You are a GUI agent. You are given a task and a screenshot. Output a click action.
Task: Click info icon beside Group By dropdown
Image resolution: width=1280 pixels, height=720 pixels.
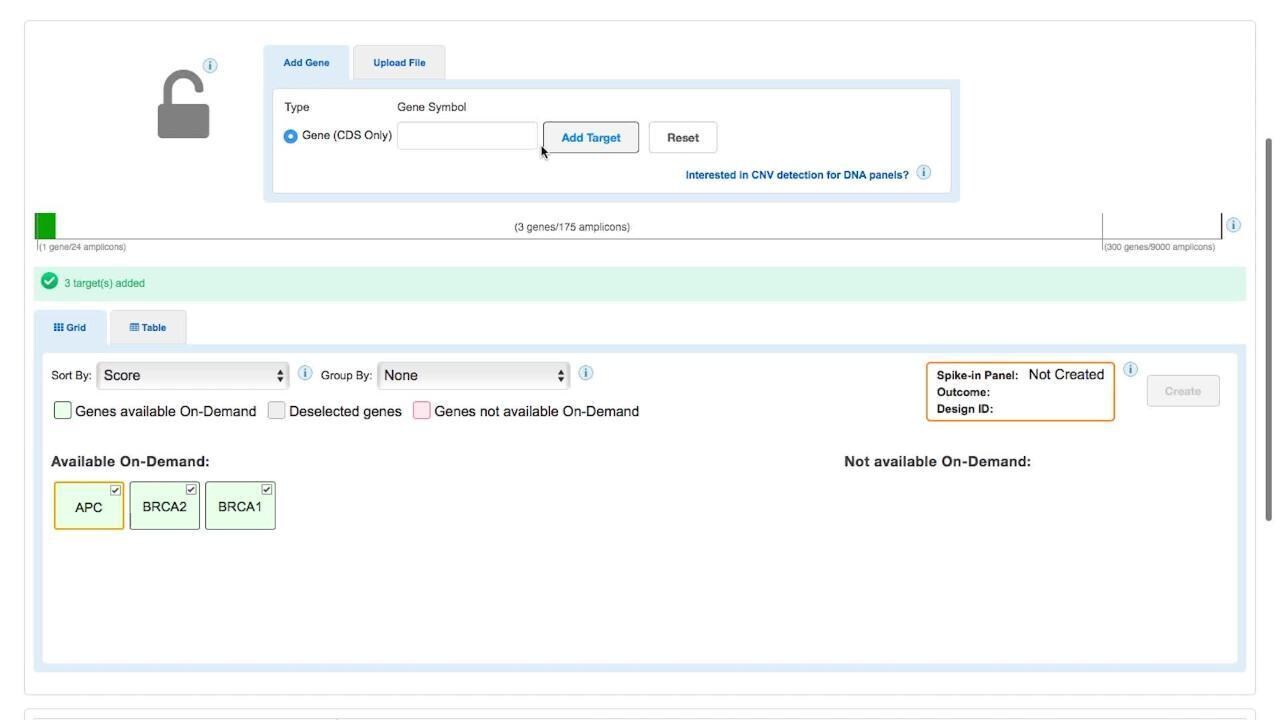point(586,373)
